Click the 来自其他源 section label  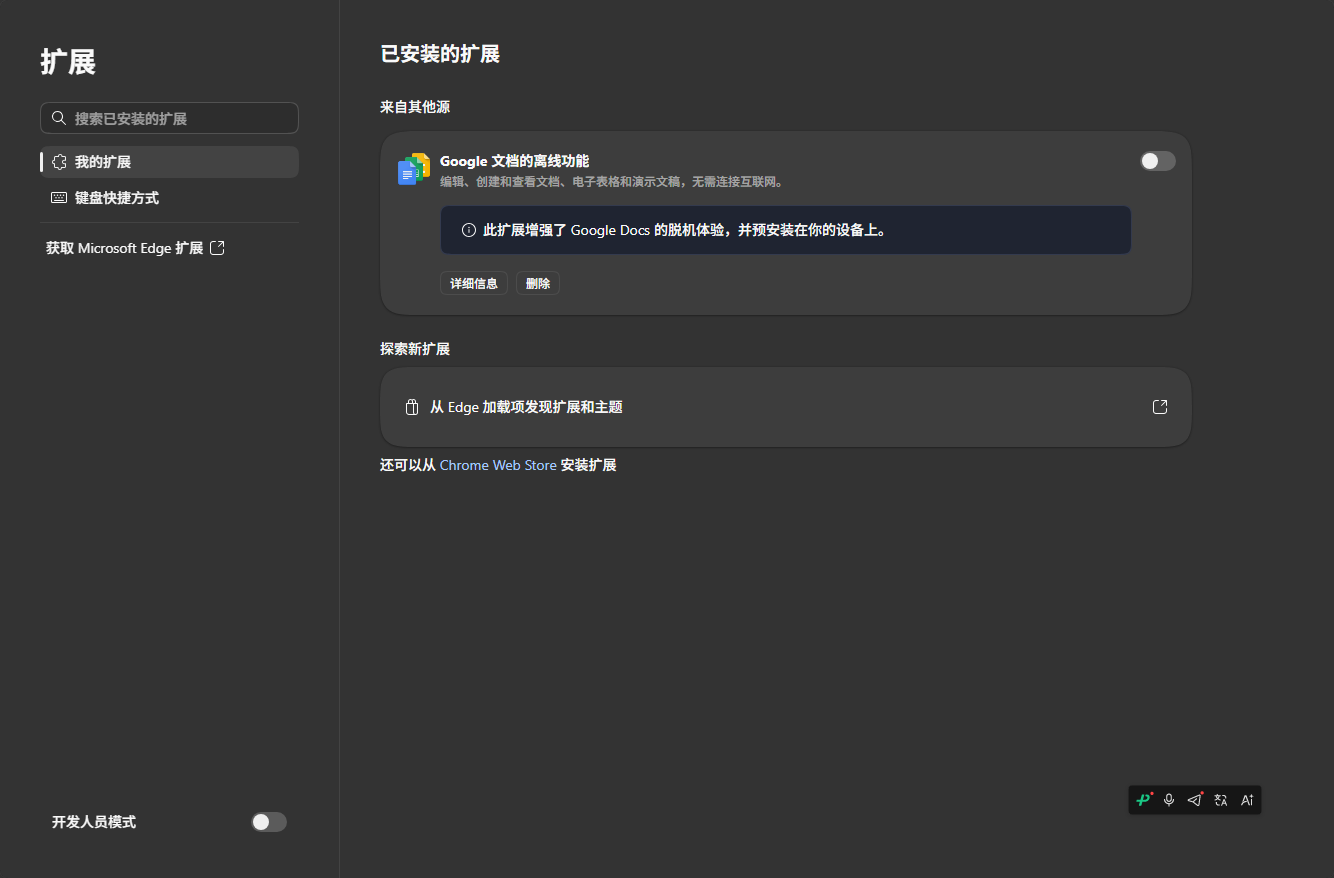tap(415, 107)
